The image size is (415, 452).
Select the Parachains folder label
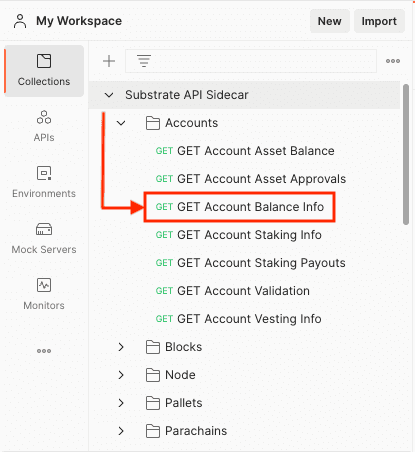point(196,431)
